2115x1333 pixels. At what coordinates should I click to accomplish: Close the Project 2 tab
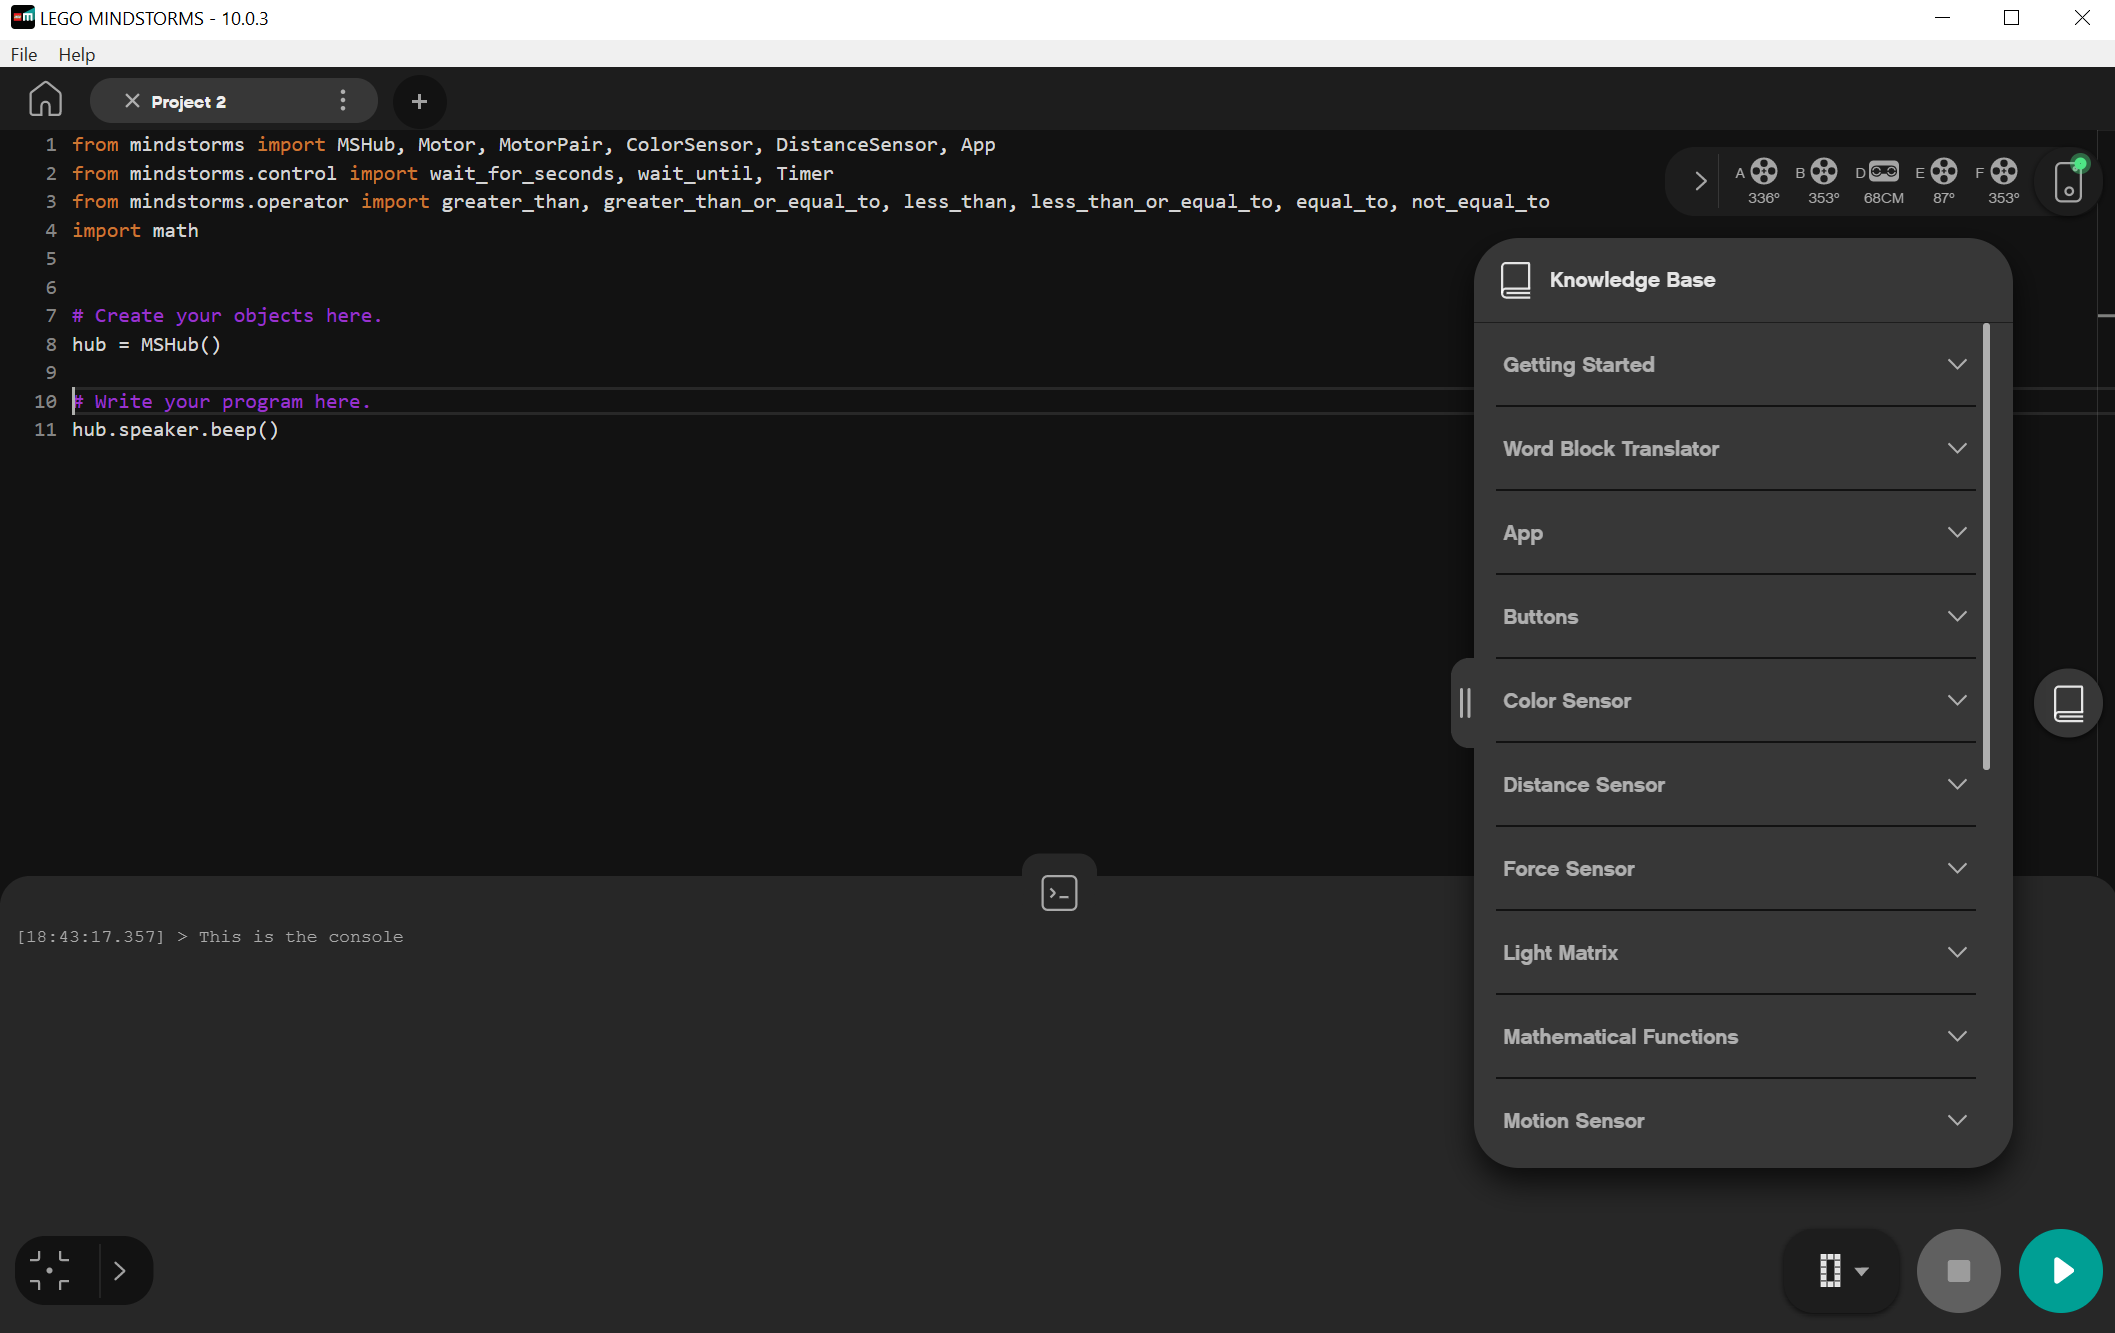132,101
